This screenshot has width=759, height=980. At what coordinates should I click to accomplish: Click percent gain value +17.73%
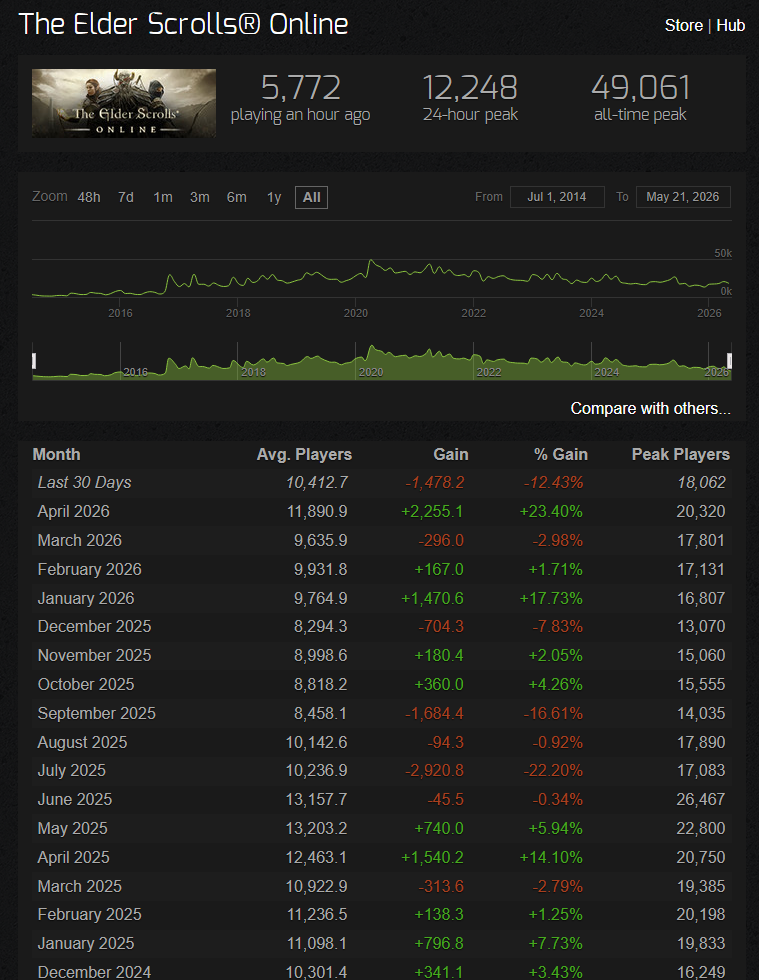[x=551, y=598]
